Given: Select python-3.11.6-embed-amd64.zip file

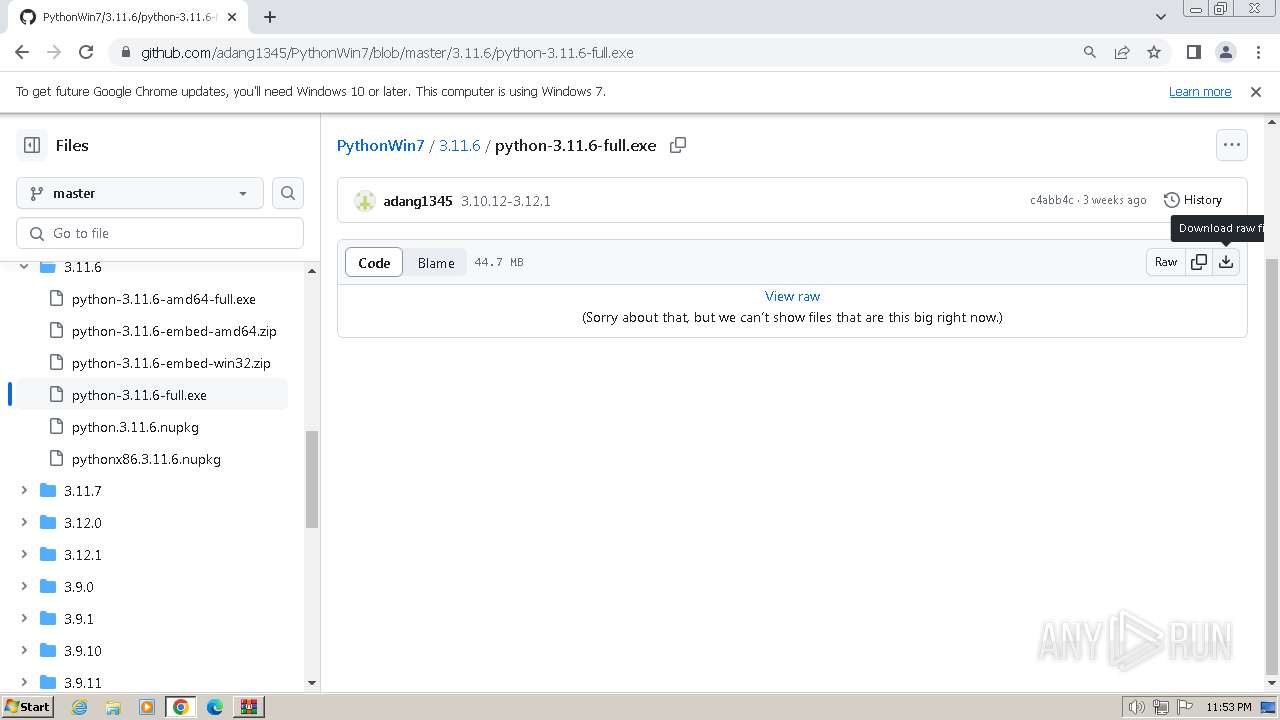Looking at the screenshot, I should (x=174, y=331).
